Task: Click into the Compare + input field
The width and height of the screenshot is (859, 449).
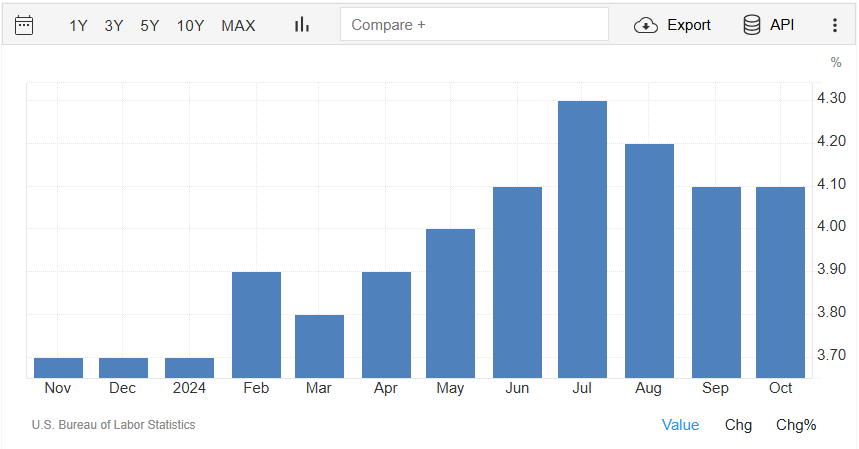Action: pyautogui.click(x=474, y=24)
